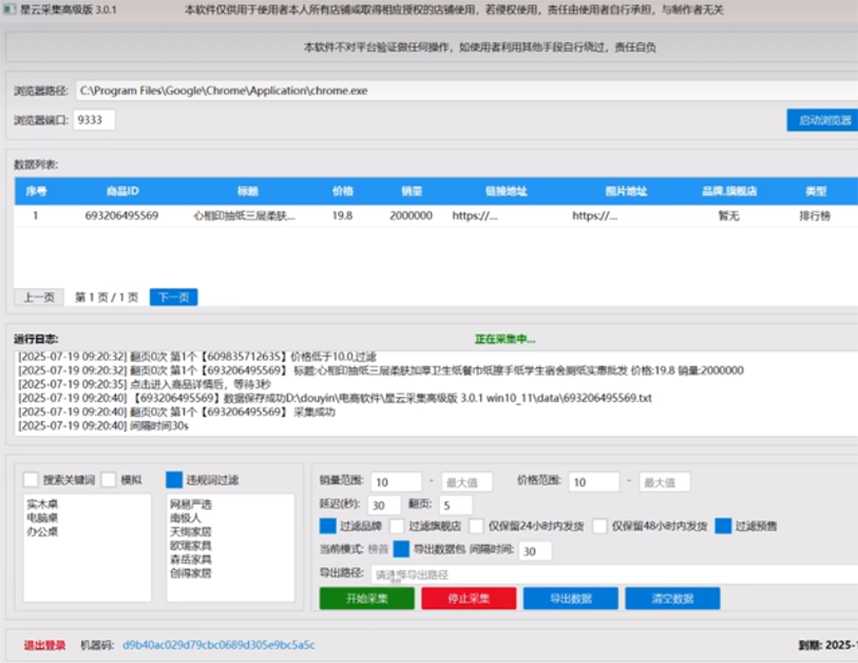The height and width of the screenshot is (663, 858).
Task: Clear data with 清空数据 button
Action: [x=672, y=598]
